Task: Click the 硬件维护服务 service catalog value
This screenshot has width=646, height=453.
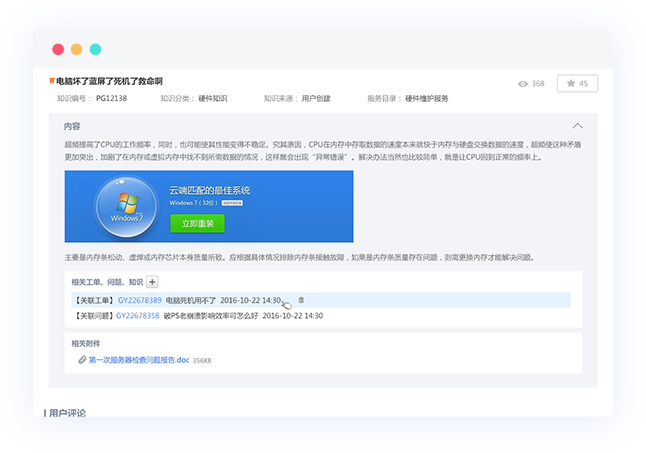Action: [x=427, y=98]
